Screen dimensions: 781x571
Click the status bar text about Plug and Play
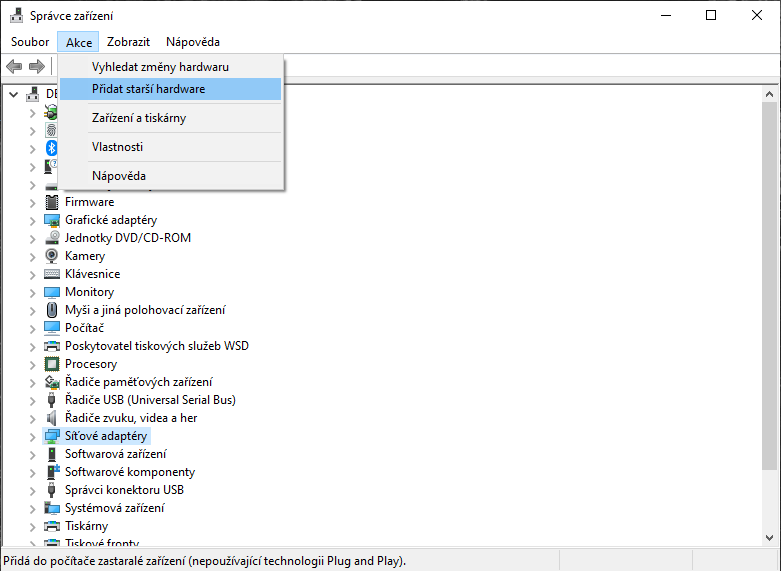click(x=205, y=561)
